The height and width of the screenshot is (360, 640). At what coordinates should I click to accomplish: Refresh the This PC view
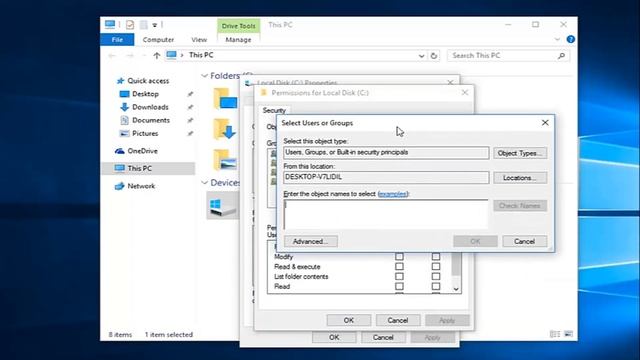[434, 56]
